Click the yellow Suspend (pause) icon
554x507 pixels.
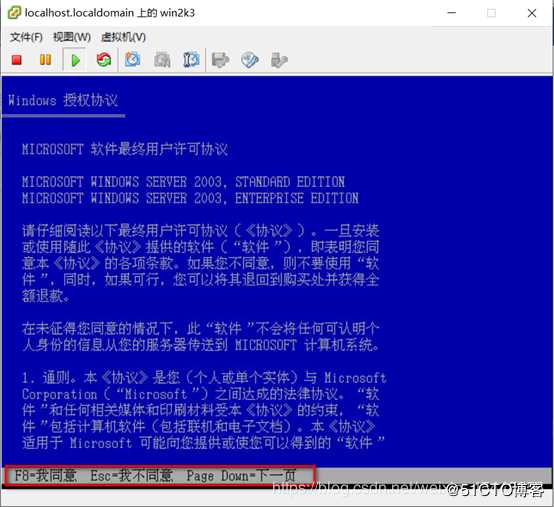coord(45,60)
